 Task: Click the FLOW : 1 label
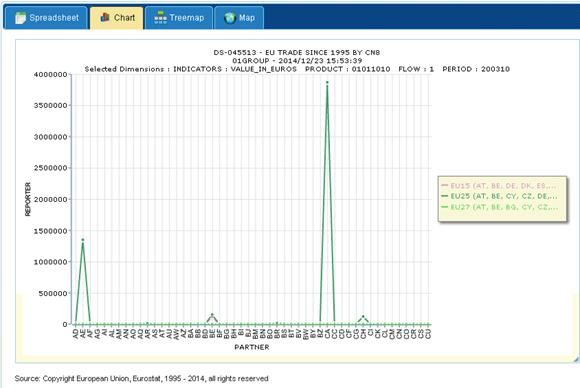416,69
